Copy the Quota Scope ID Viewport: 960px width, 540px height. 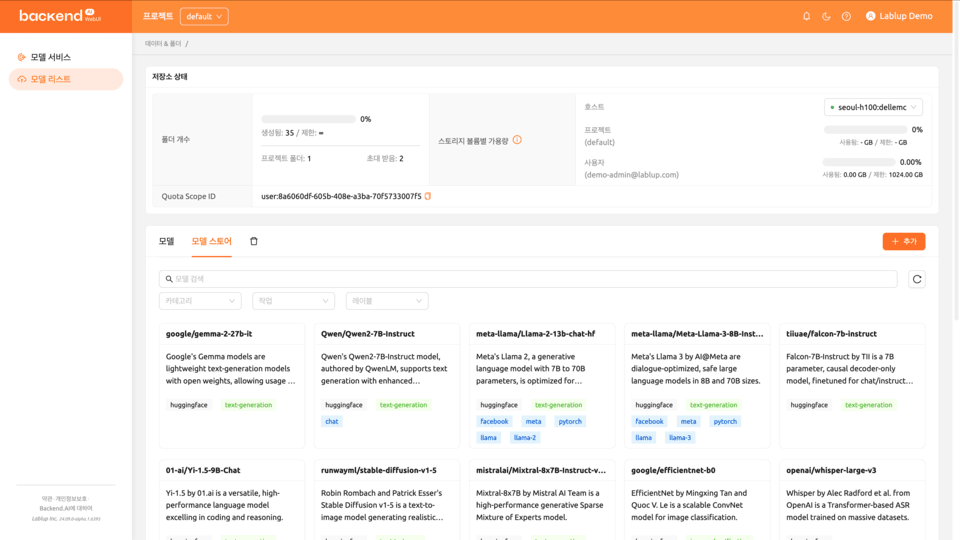tap(428, 196)
